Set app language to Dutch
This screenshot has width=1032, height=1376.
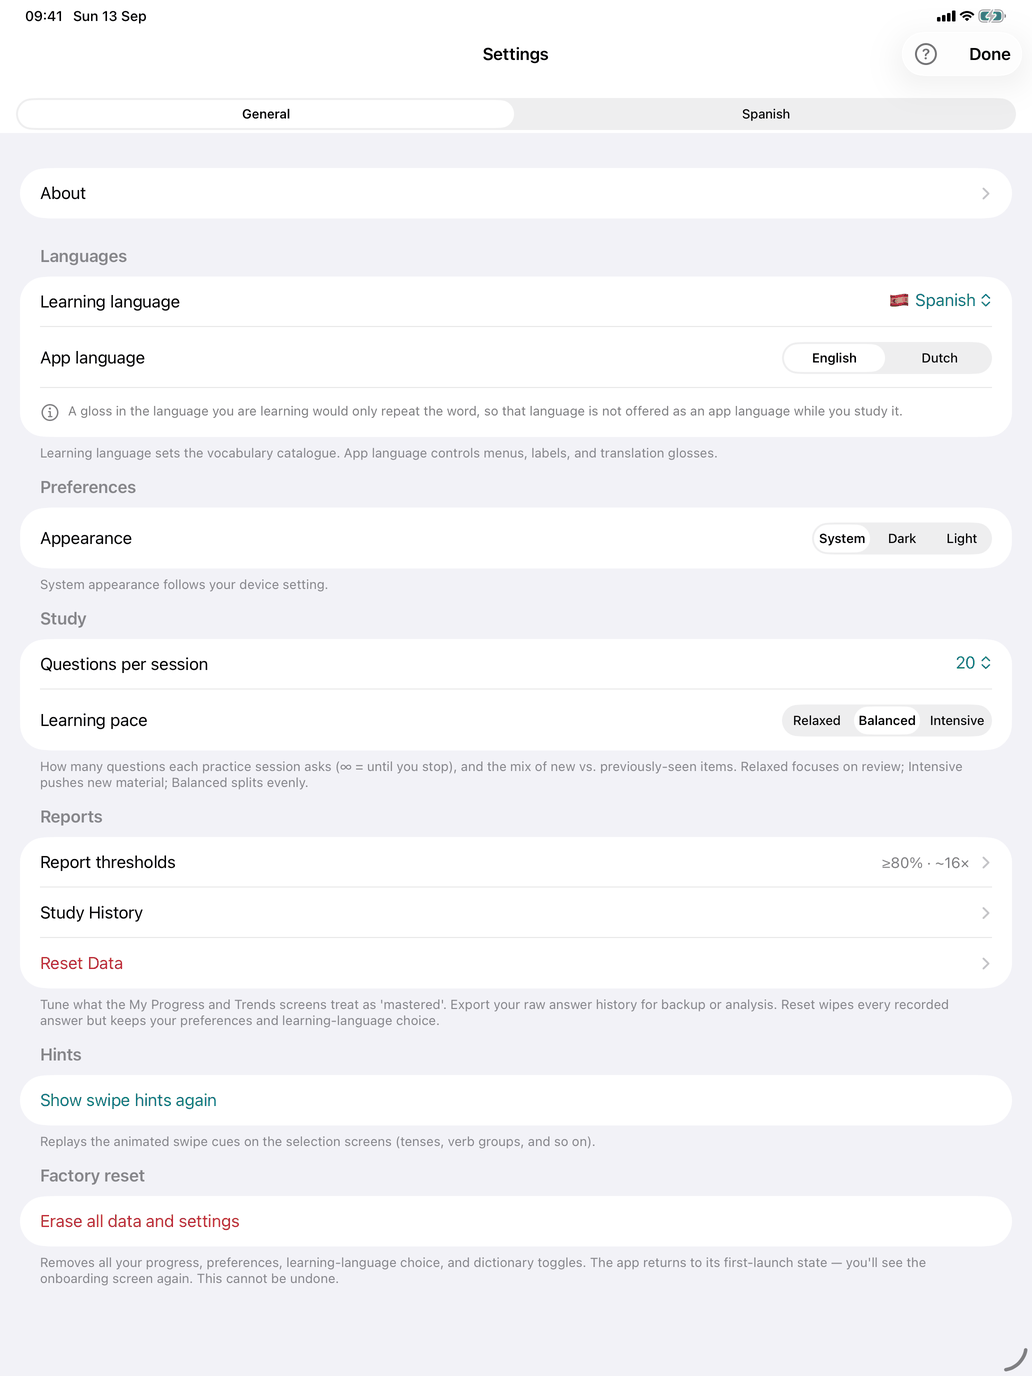(x=939, y=358)
